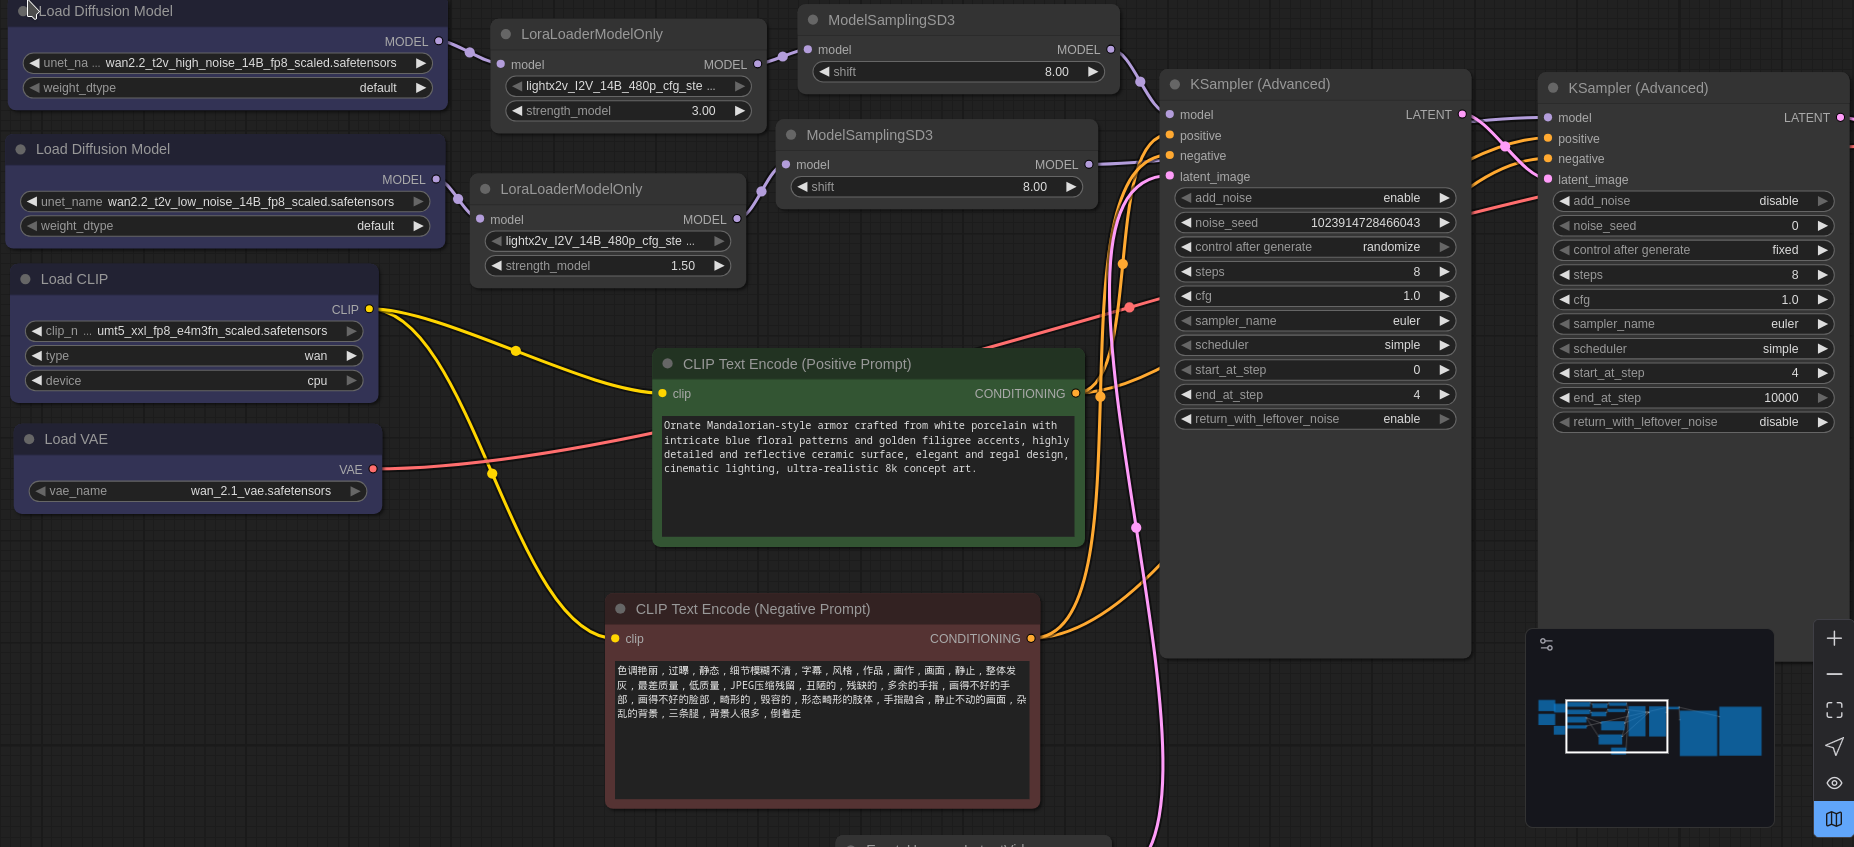
Task: Collapse the first KSampler (Advanced) node dot
Action: click(1175, 84)
